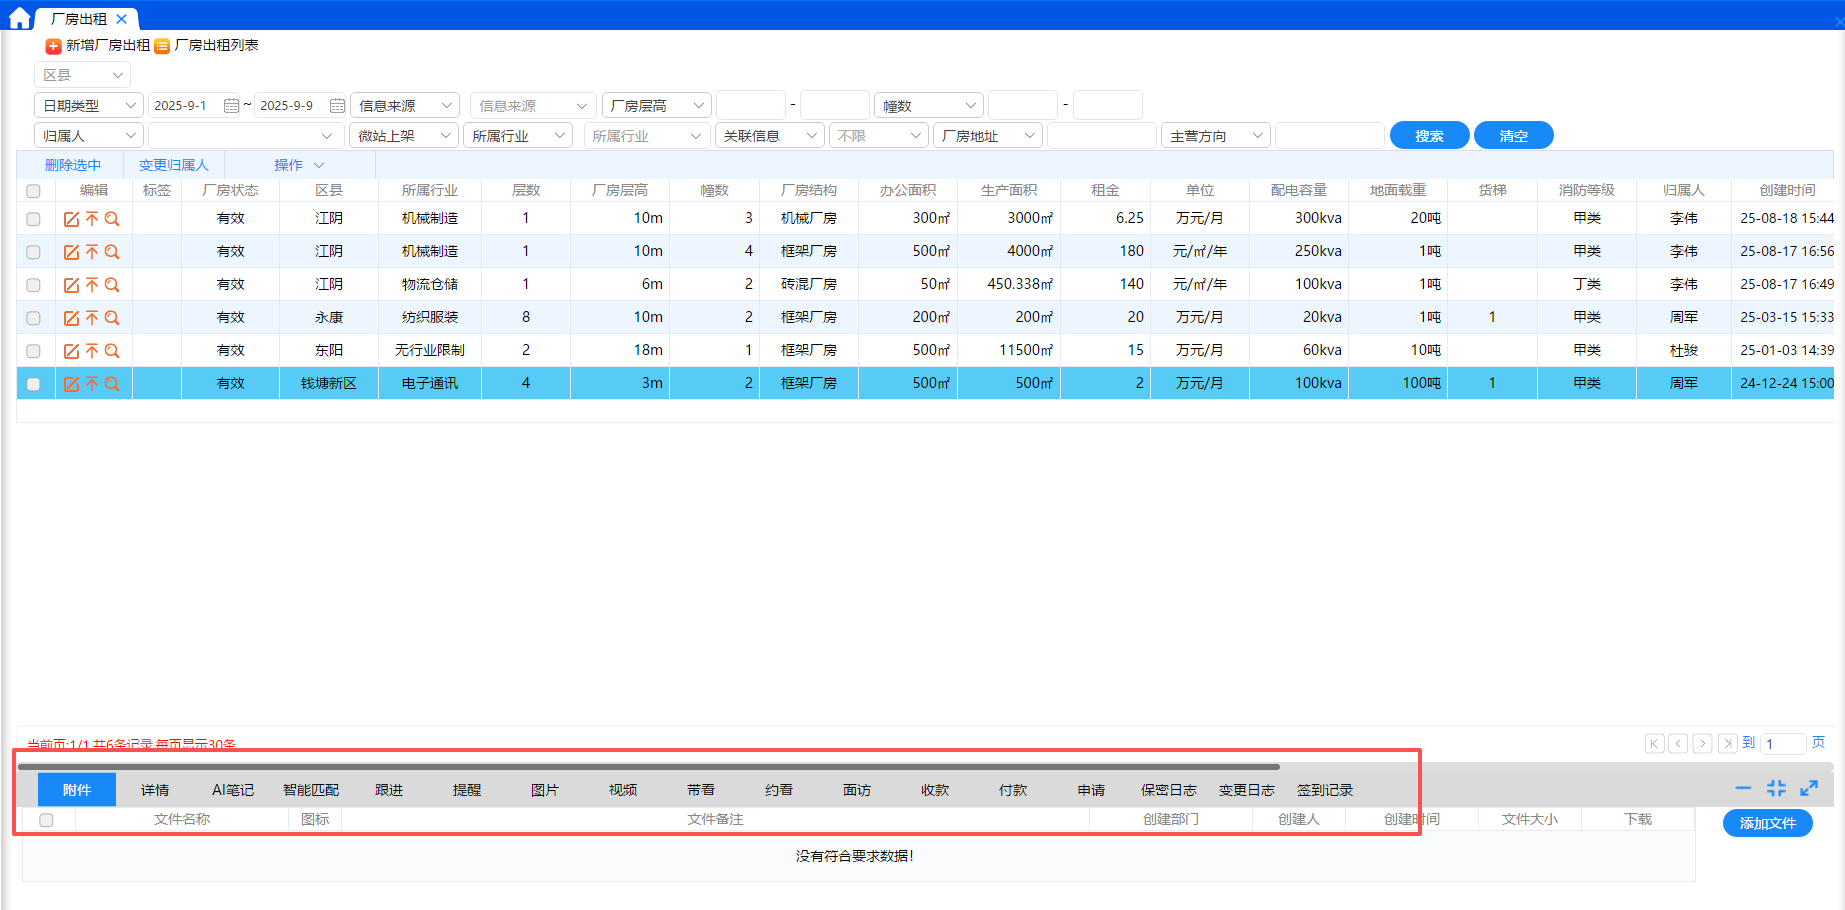The width and height of the screenshot is (1845, 910).
Task: Open start date calendar picker icon
Action: click(x=231, y=106)
